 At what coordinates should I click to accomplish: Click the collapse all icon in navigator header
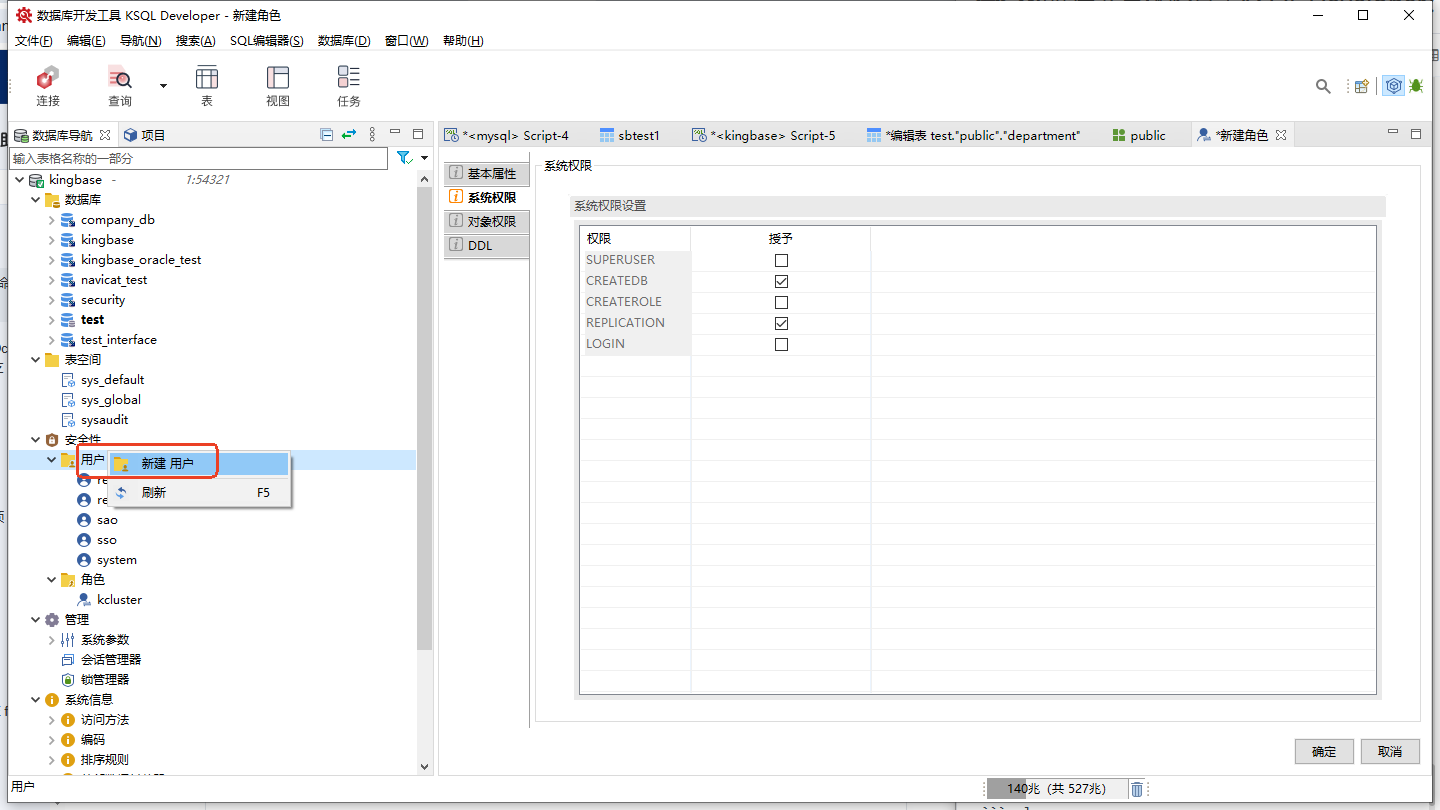(x=326, y=135)
